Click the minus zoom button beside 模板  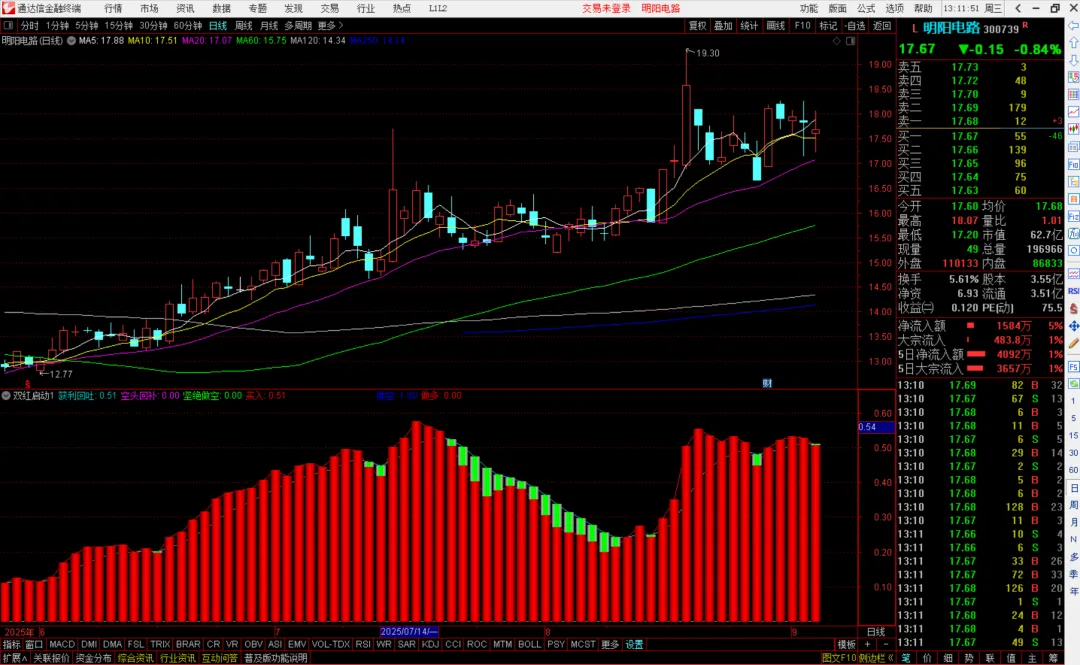coord(885,644)
